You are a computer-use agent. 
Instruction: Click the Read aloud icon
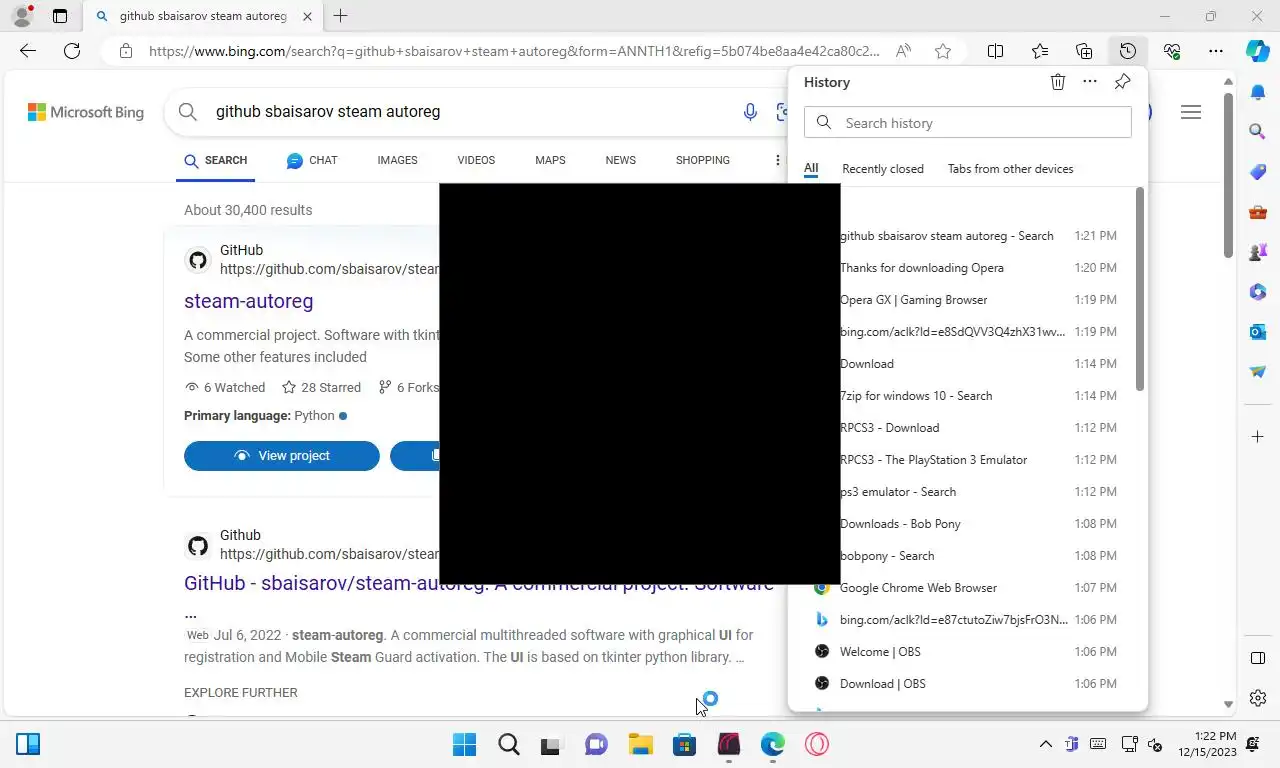pos(903,51)
